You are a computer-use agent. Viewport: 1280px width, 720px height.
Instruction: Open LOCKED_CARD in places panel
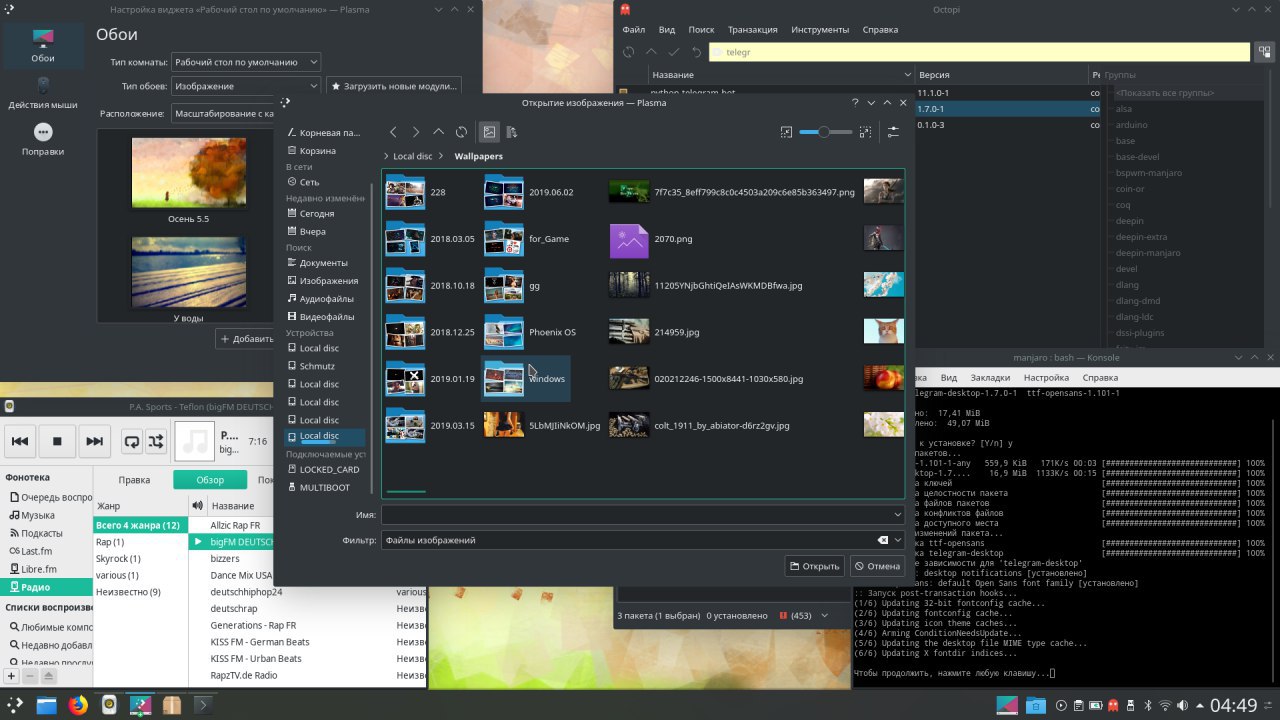click(329, 469)
